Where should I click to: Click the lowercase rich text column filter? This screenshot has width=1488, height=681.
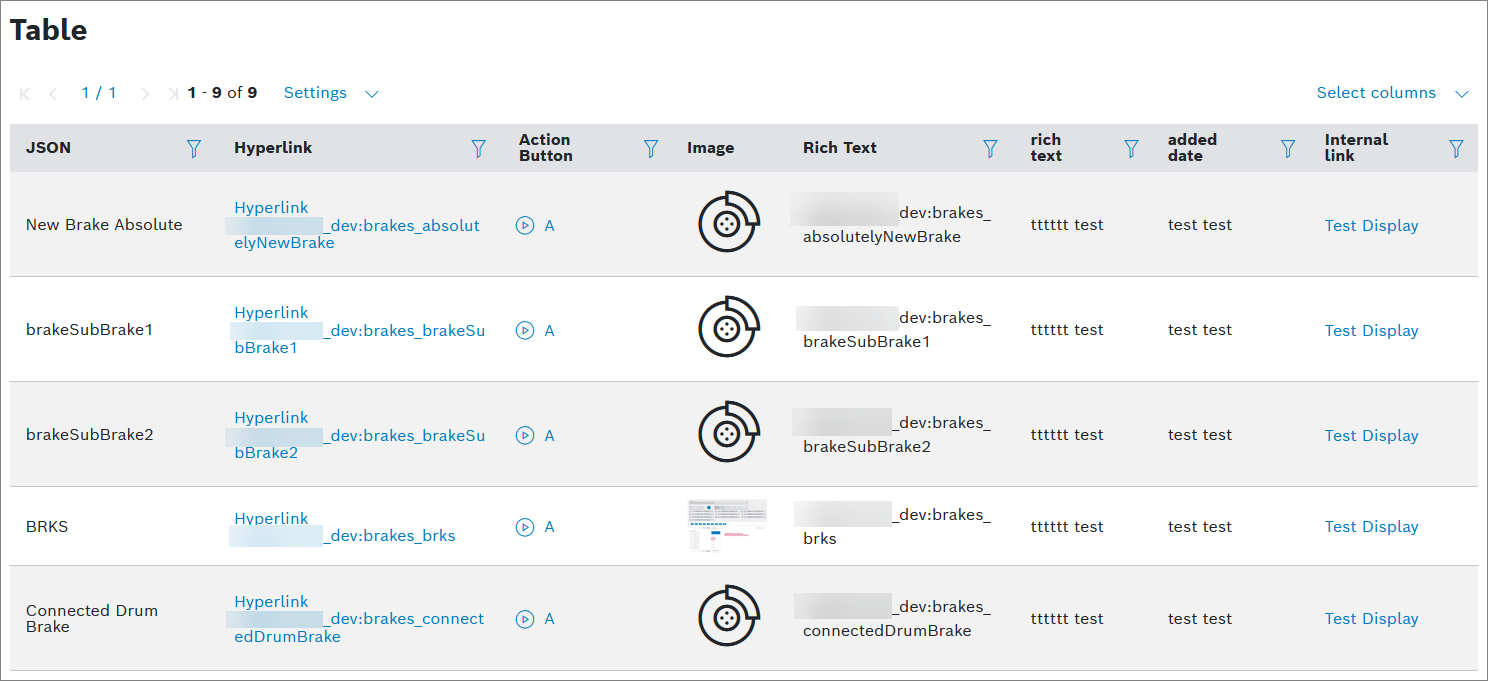(x=1131, y=149)
